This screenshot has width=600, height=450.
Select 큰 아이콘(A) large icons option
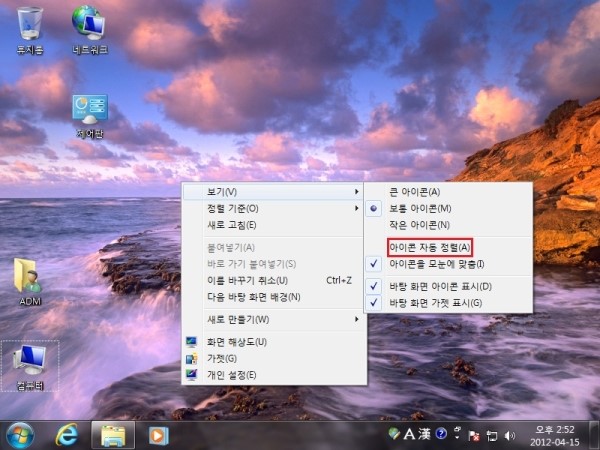click(x=414, y=191)
